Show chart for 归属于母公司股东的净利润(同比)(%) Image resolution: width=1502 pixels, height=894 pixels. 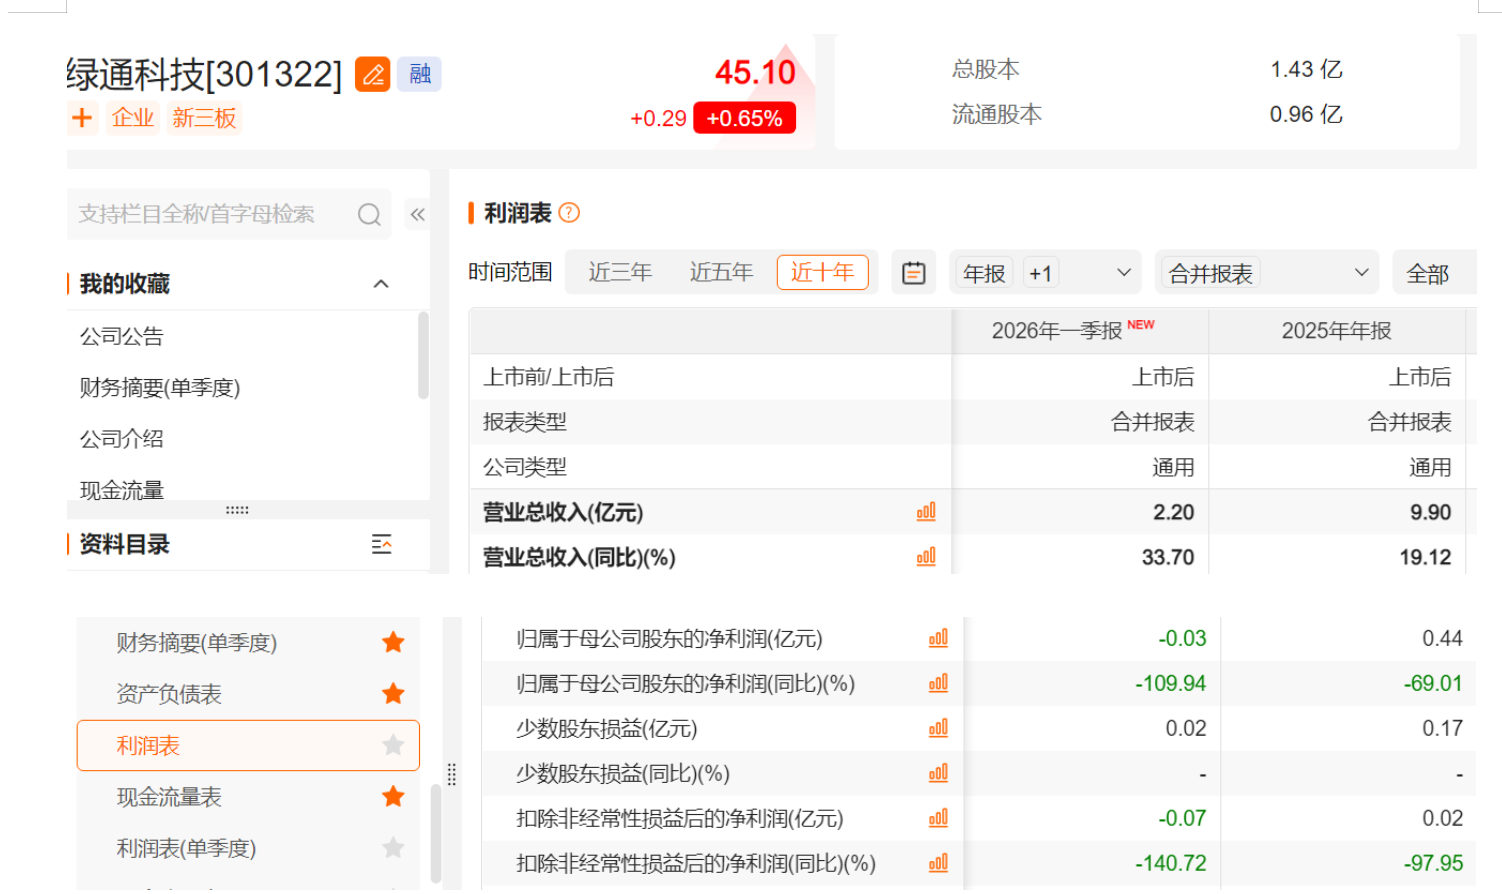(938, 683)
